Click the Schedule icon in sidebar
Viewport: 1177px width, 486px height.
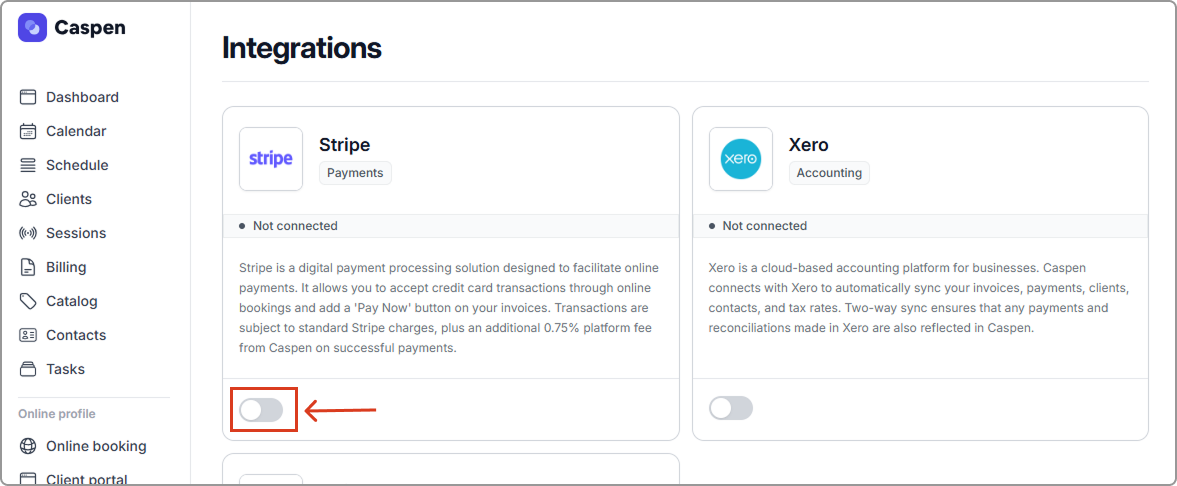point(28,165)
